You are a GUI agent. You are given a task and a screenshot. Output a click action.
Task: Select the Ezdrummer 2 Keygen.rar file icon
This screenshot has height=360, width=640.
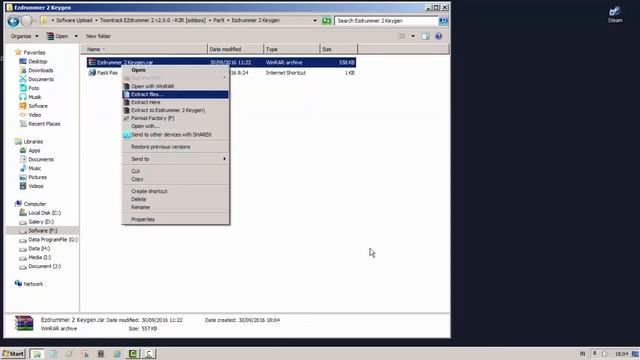point(92,62)
